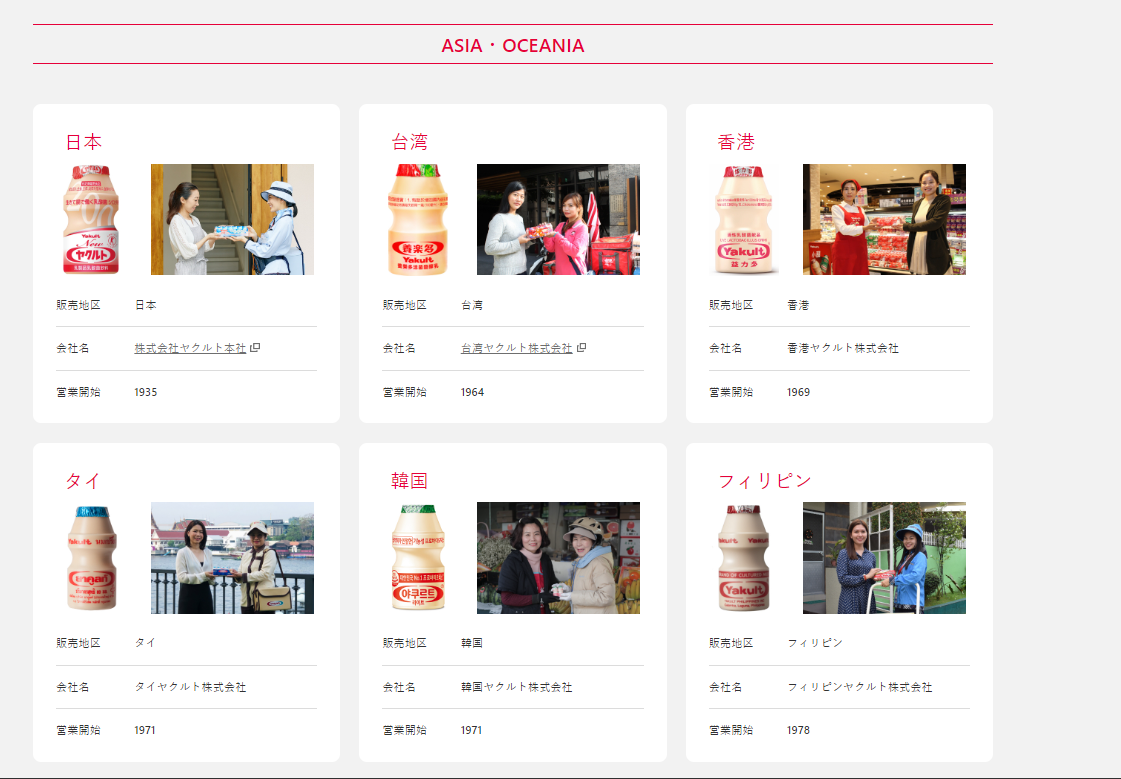1121x779 pixels.
Task: Click the external-link icon beside 台湾ヤクルト株式会社
Action: pyautogui.click(x=581, y=347)
